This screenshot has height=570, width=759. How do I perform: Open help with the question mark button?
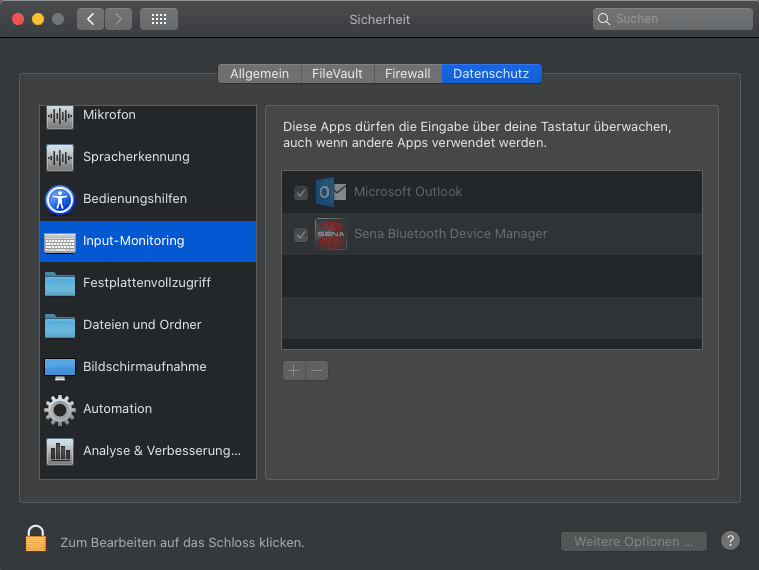pos(730,541)
